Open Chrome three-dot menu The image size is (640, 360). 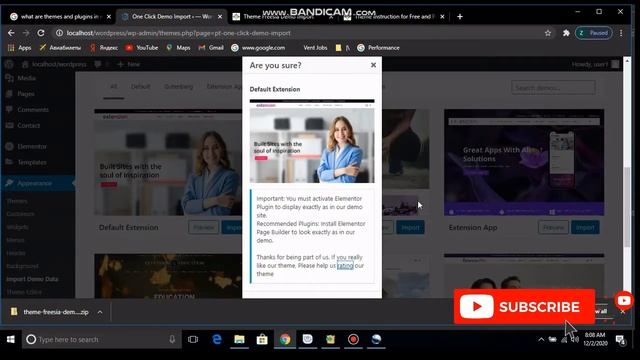pyautogui.click(x=621, y=33)
